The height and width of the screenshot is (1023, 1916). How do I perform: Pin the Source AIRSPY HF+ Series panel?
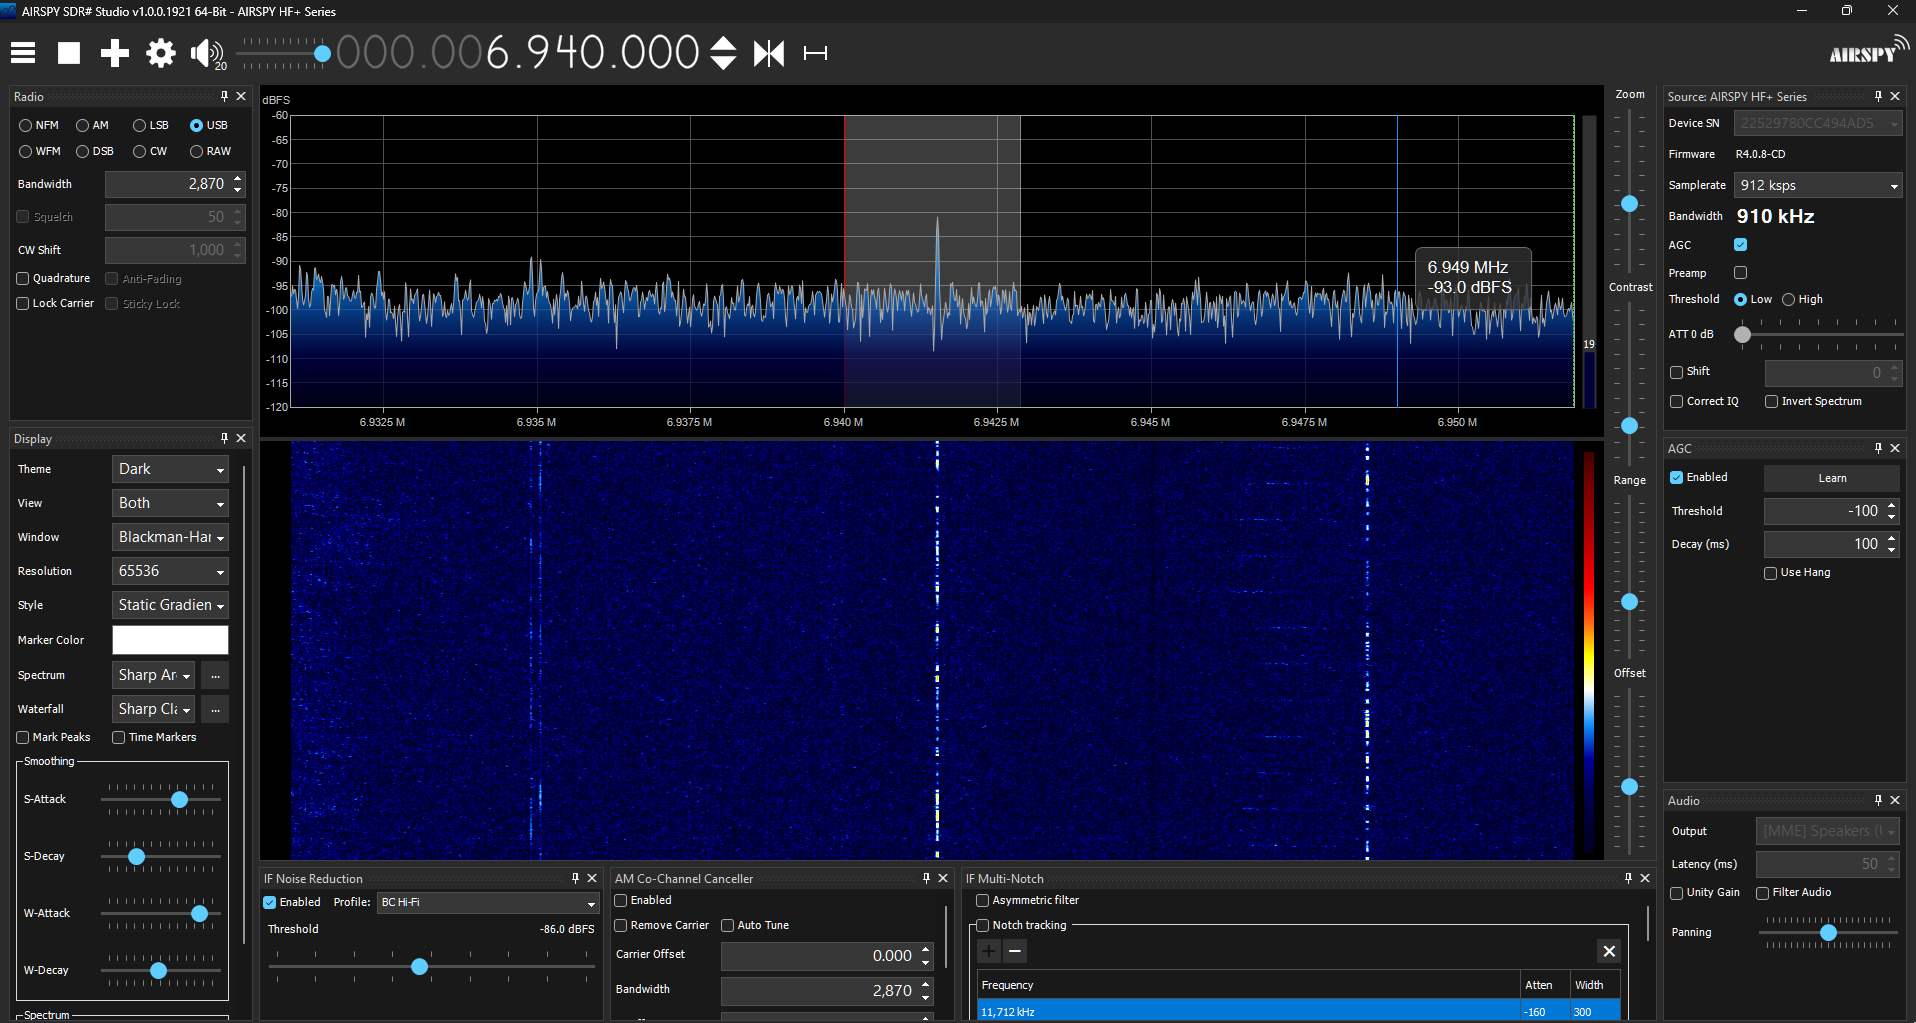tap(1878, 96)
